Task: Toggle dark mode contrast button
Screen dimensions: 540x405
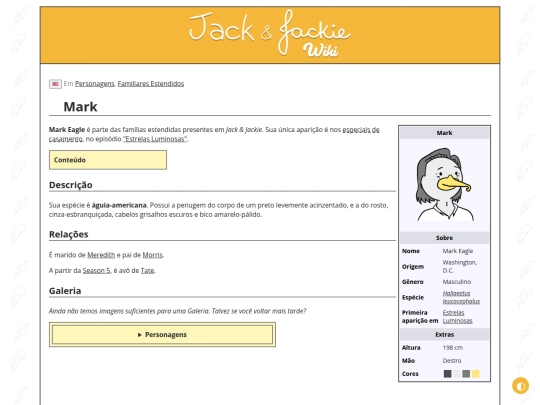Action: tap(520, 385)
